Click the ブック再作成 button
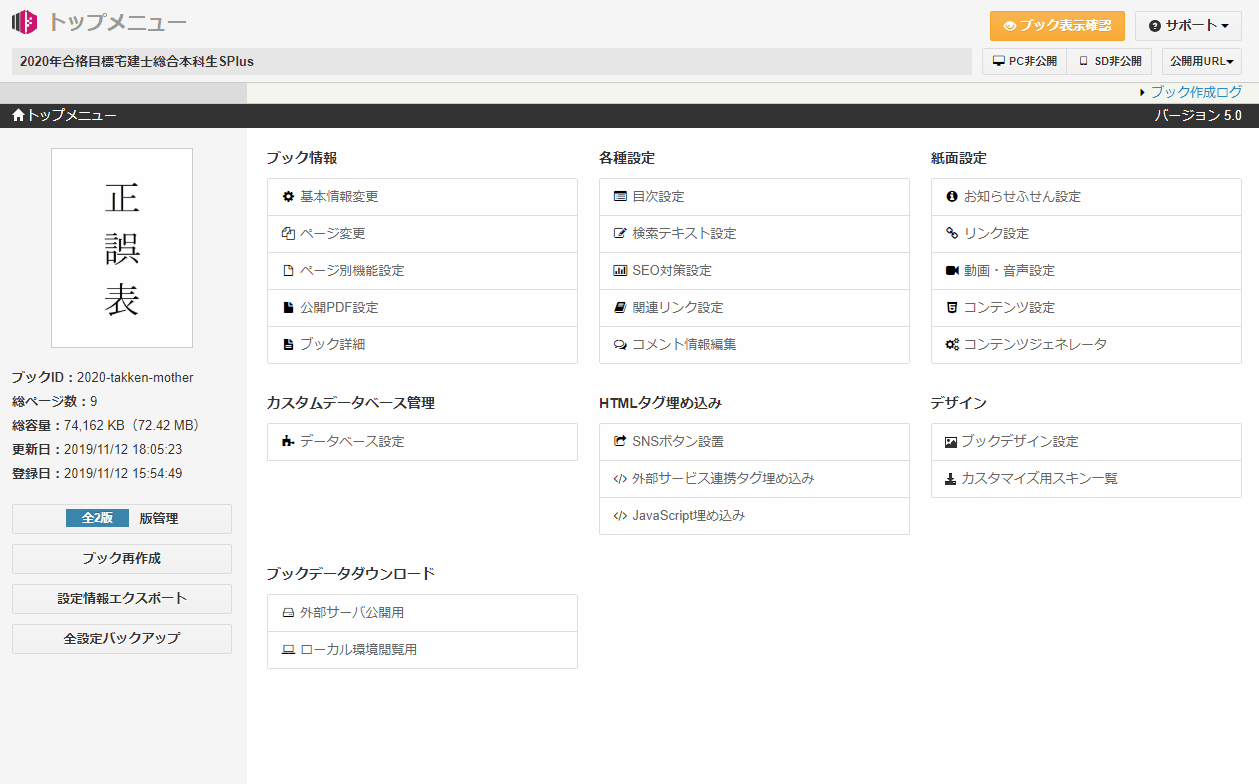This screenshot has height=784, width=1259. coord(122,559)
